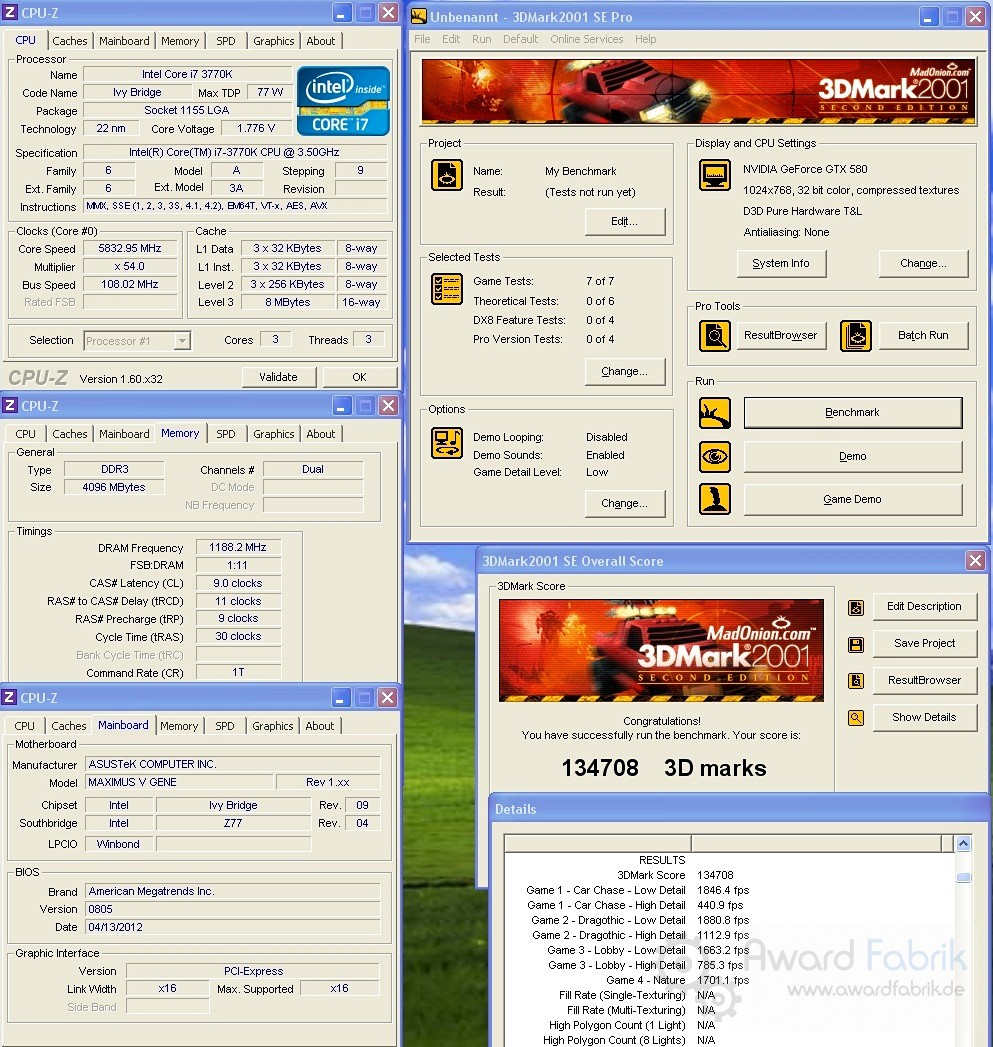Click the ResultBrowser button in Pro Tools
The width and height of the screenshot is (993, 1047).
click(x=781, y=335)
